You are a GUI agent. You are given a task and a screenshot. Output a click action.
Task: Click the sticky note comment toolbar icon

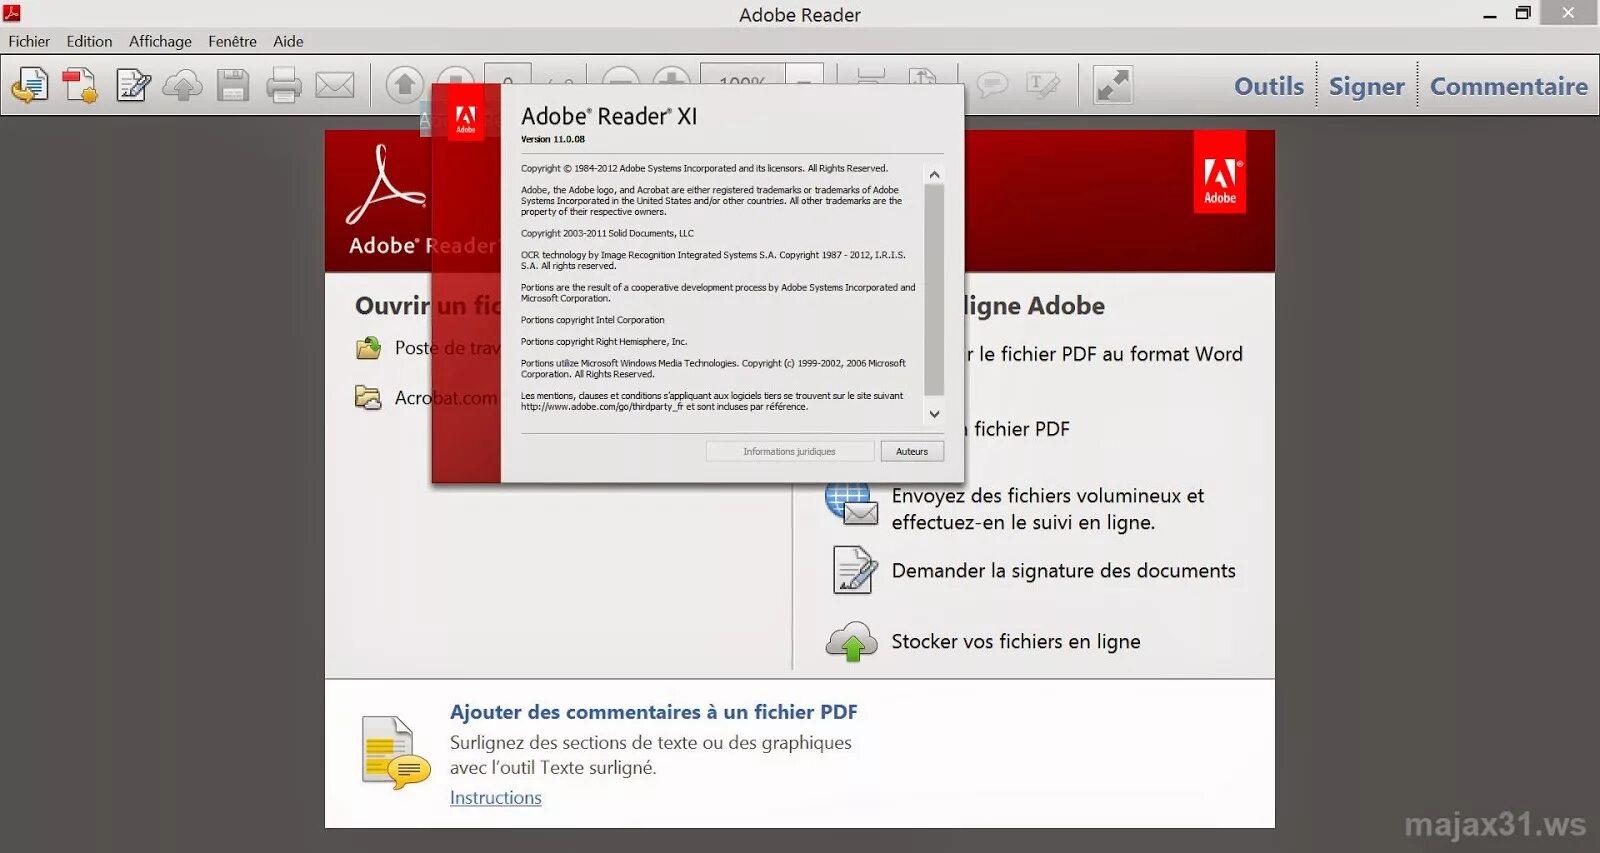[992, 84]
